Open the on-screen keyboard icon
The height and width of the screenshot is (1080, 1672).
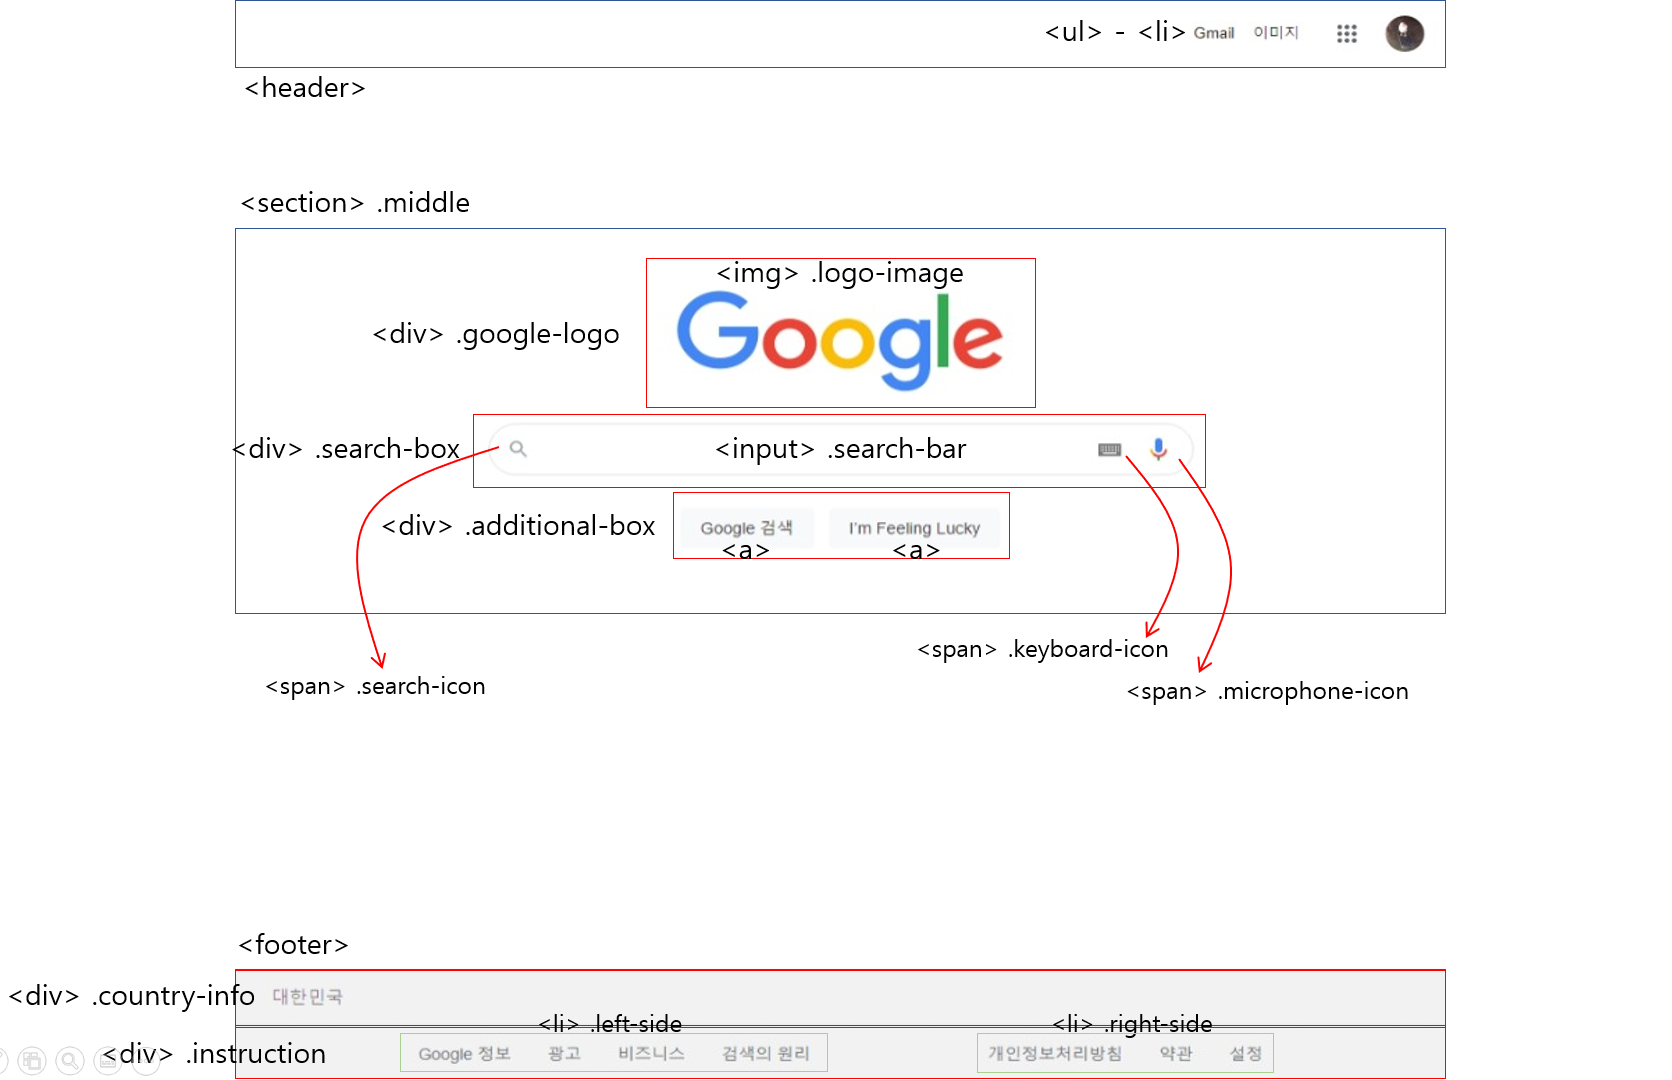(x=1110, y=449)
